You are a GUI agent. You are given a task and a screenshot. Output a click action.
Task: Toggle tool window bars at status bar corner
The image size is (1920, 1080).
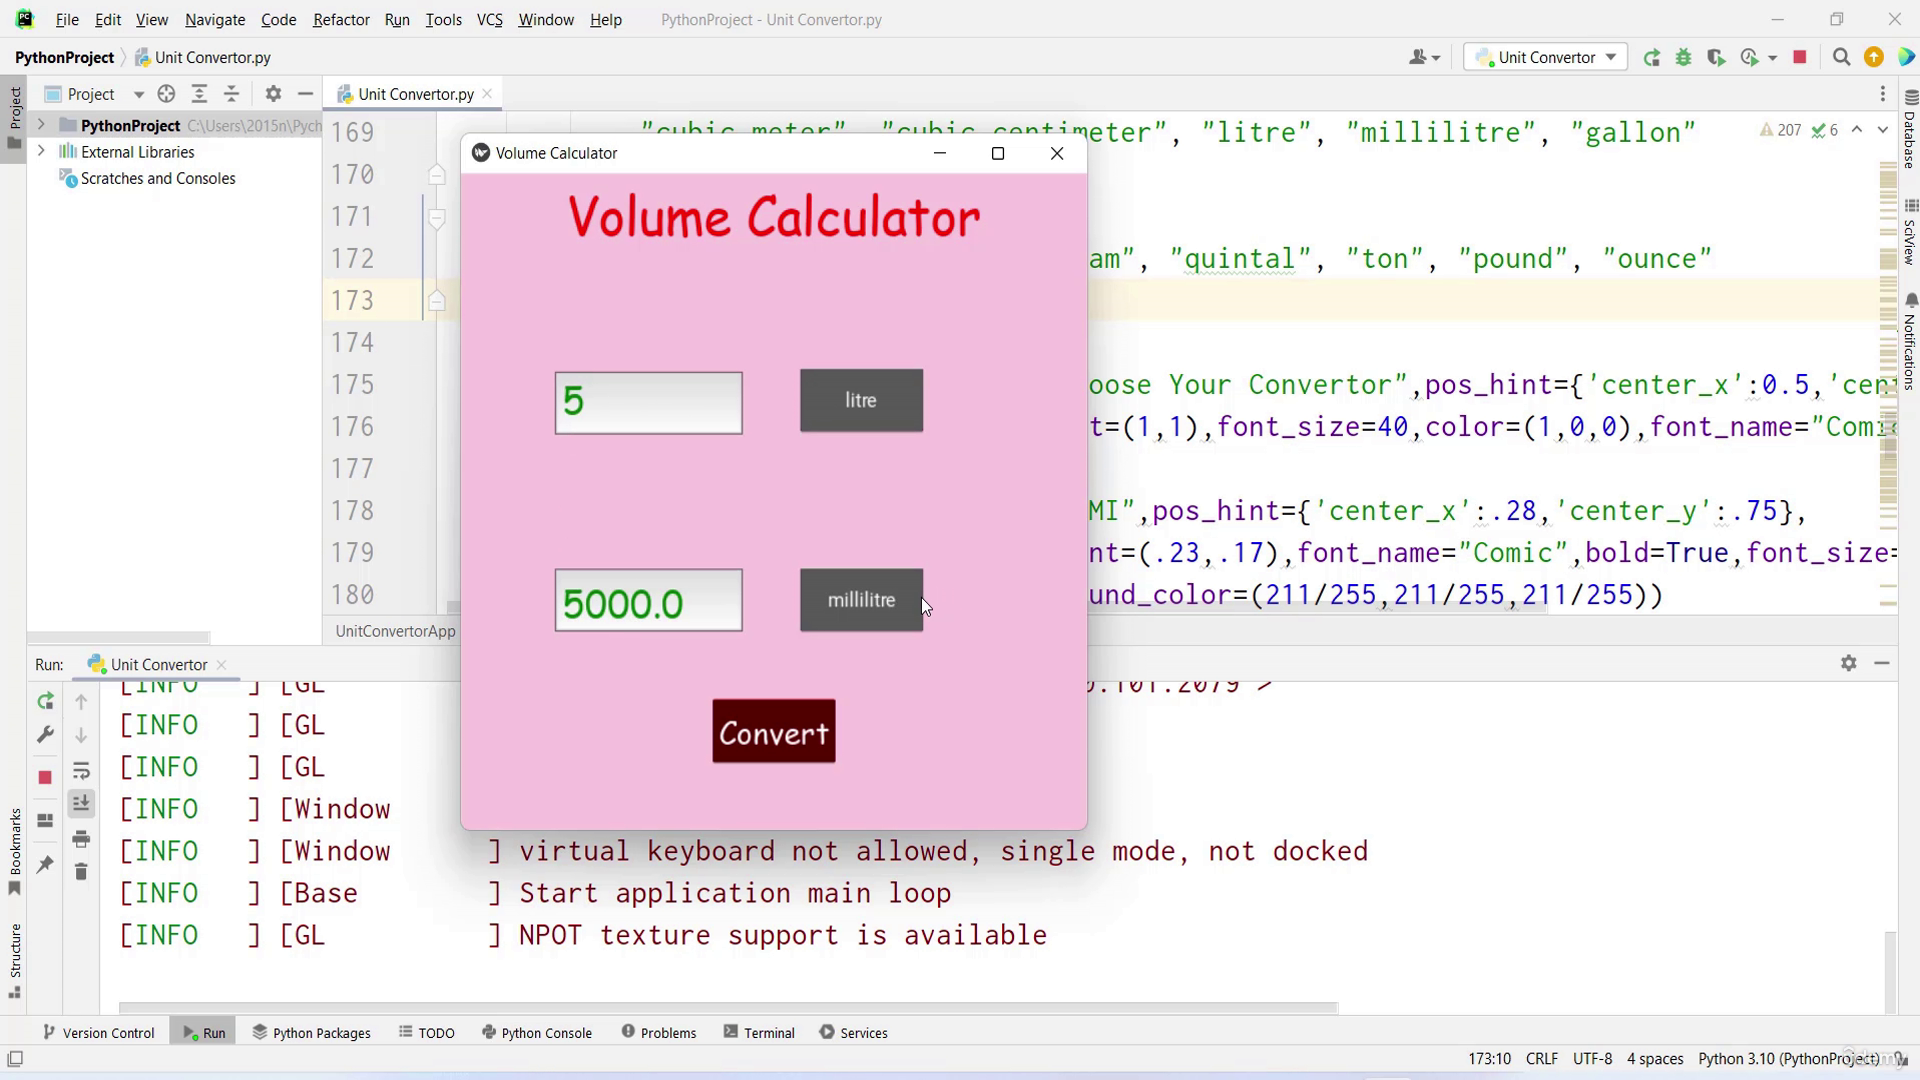pos(15,1059)
